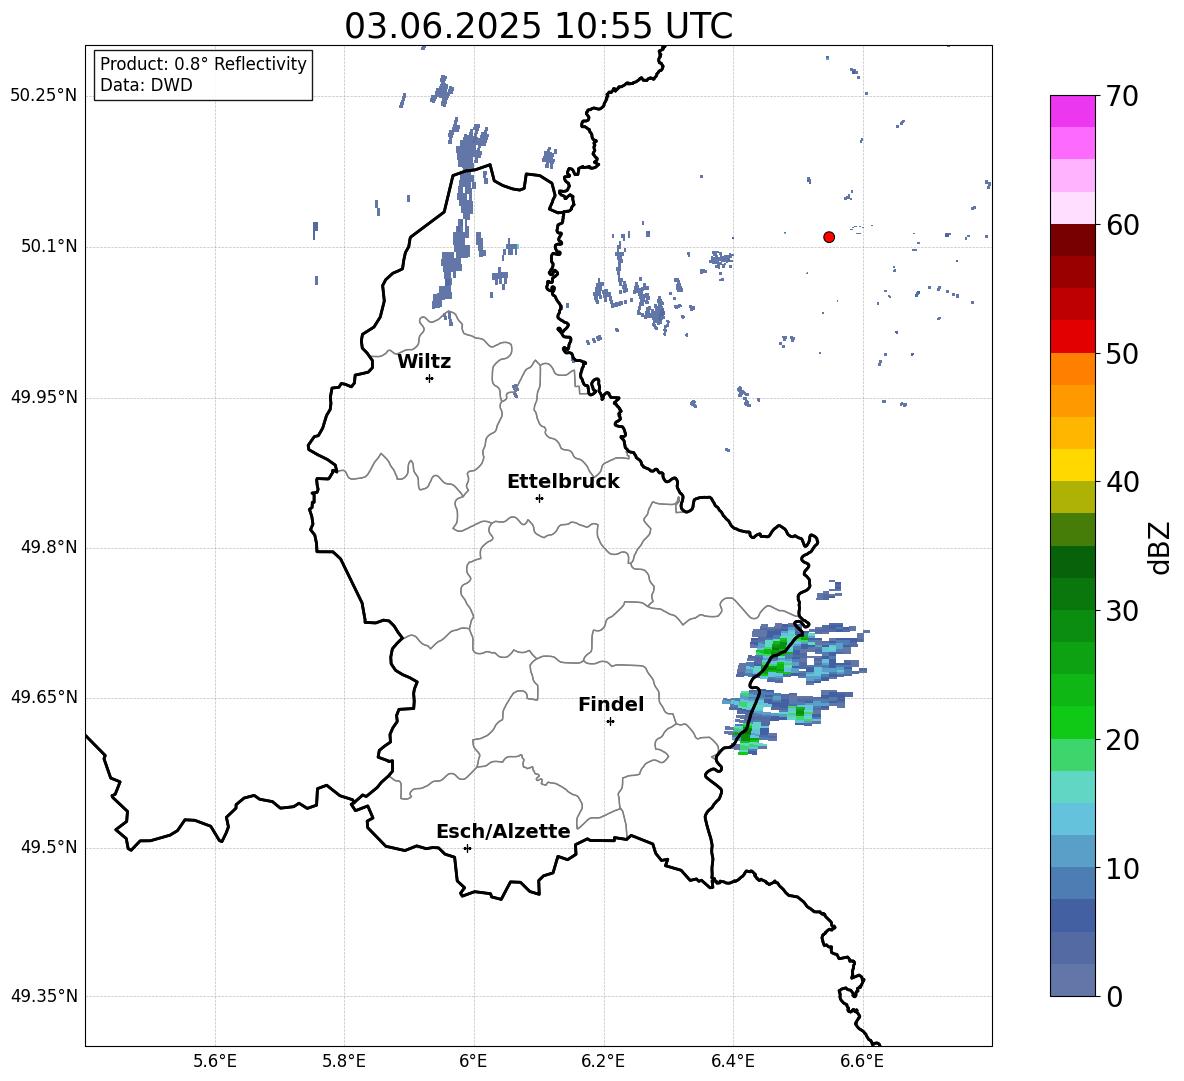Click the Esch/Alzette city label
The height and width of the screenshot is (1081, 1184).
503,831
